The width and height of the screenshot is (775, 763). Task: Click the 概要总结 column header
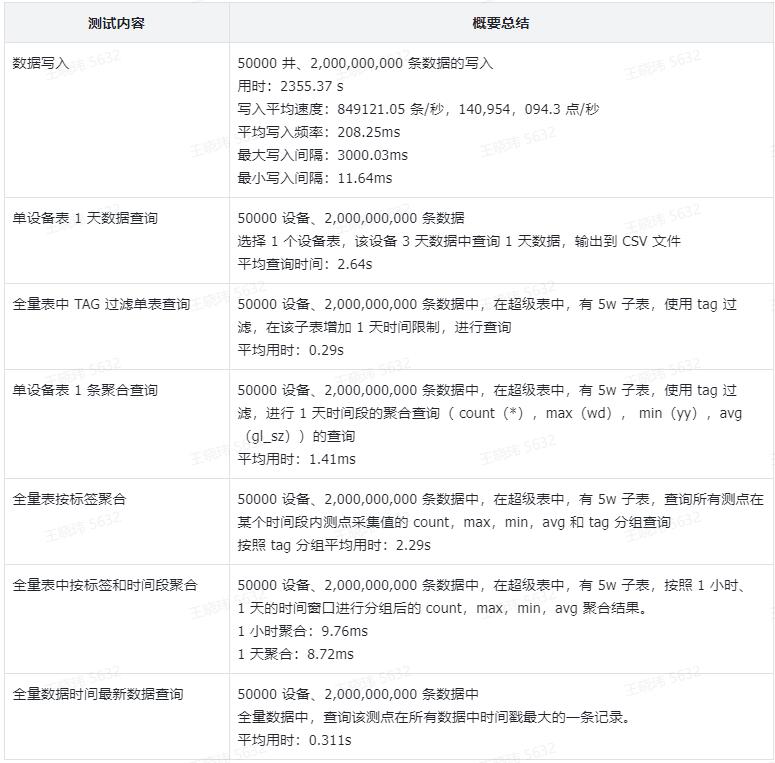click(501, 23)
